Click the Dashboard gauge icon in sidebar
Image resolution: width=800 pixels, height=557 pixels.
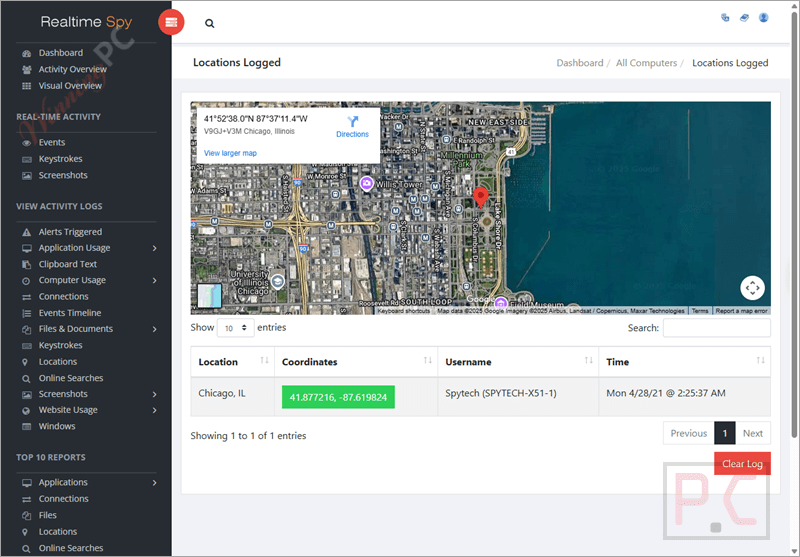(27, 53)
